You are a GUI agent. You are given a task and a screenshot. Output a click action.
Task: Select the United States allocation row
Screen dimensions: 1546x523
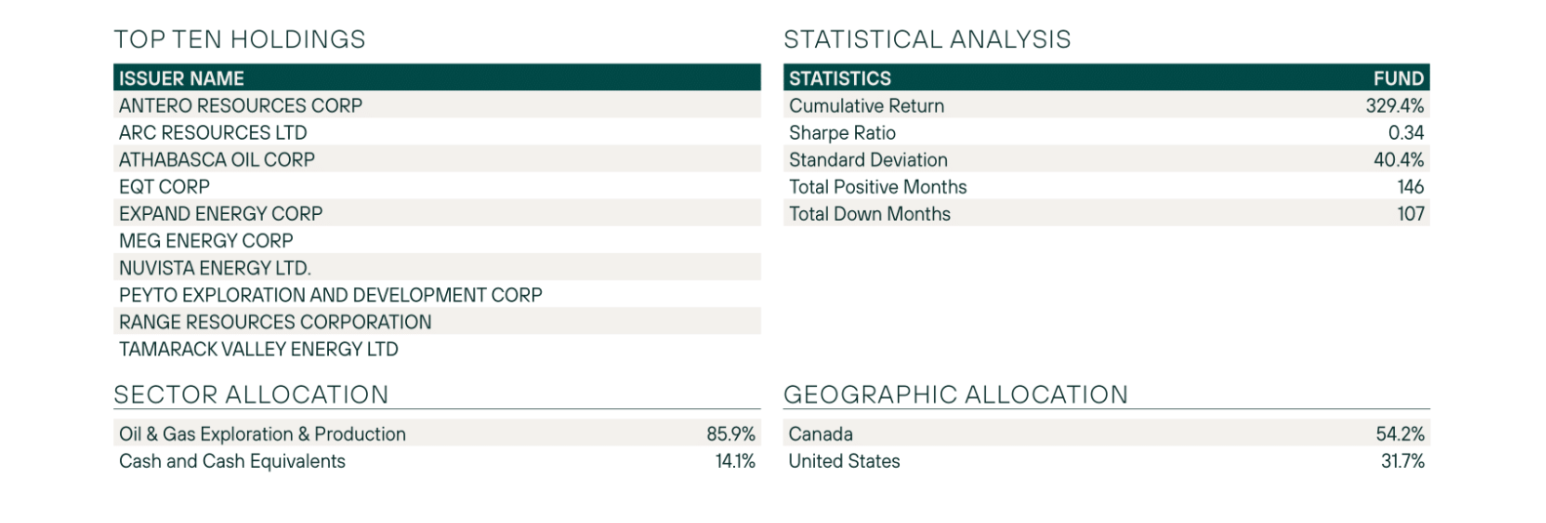(1107, 460)
